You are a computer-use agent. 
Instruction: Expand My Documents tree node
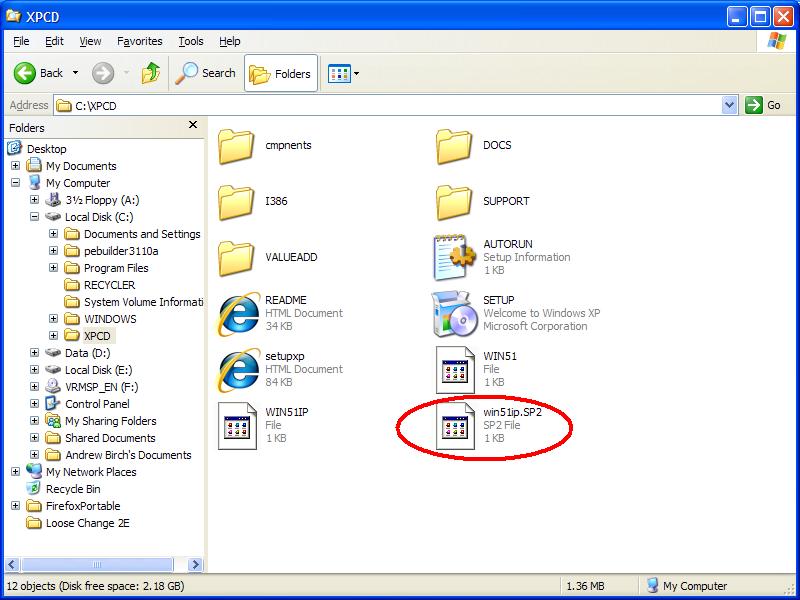pos(16,166)
